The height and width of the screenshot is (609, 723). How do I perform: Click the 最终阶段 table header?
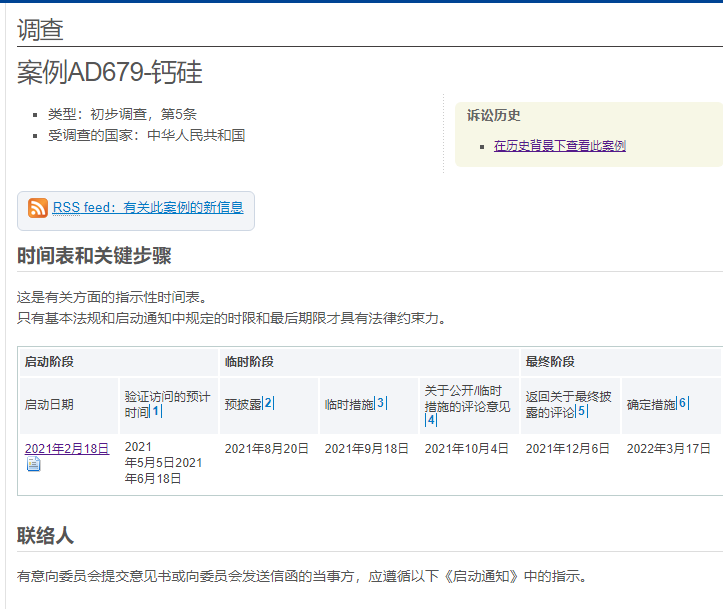click(x=550, y=362)
